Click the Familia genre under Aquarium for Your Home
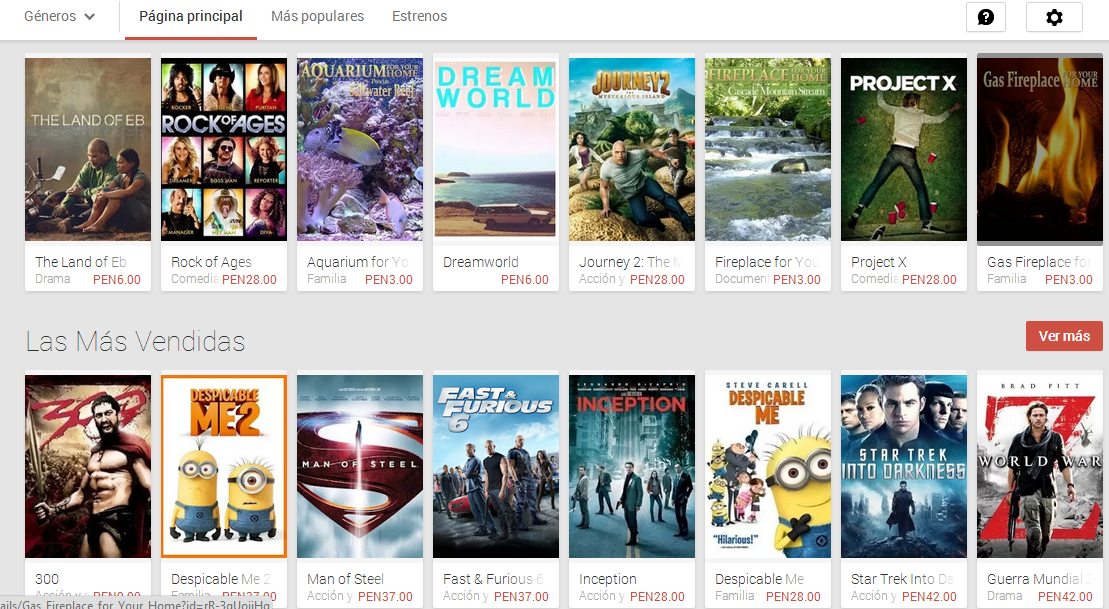Screen dimensions: 1109x609 point(327,279)
